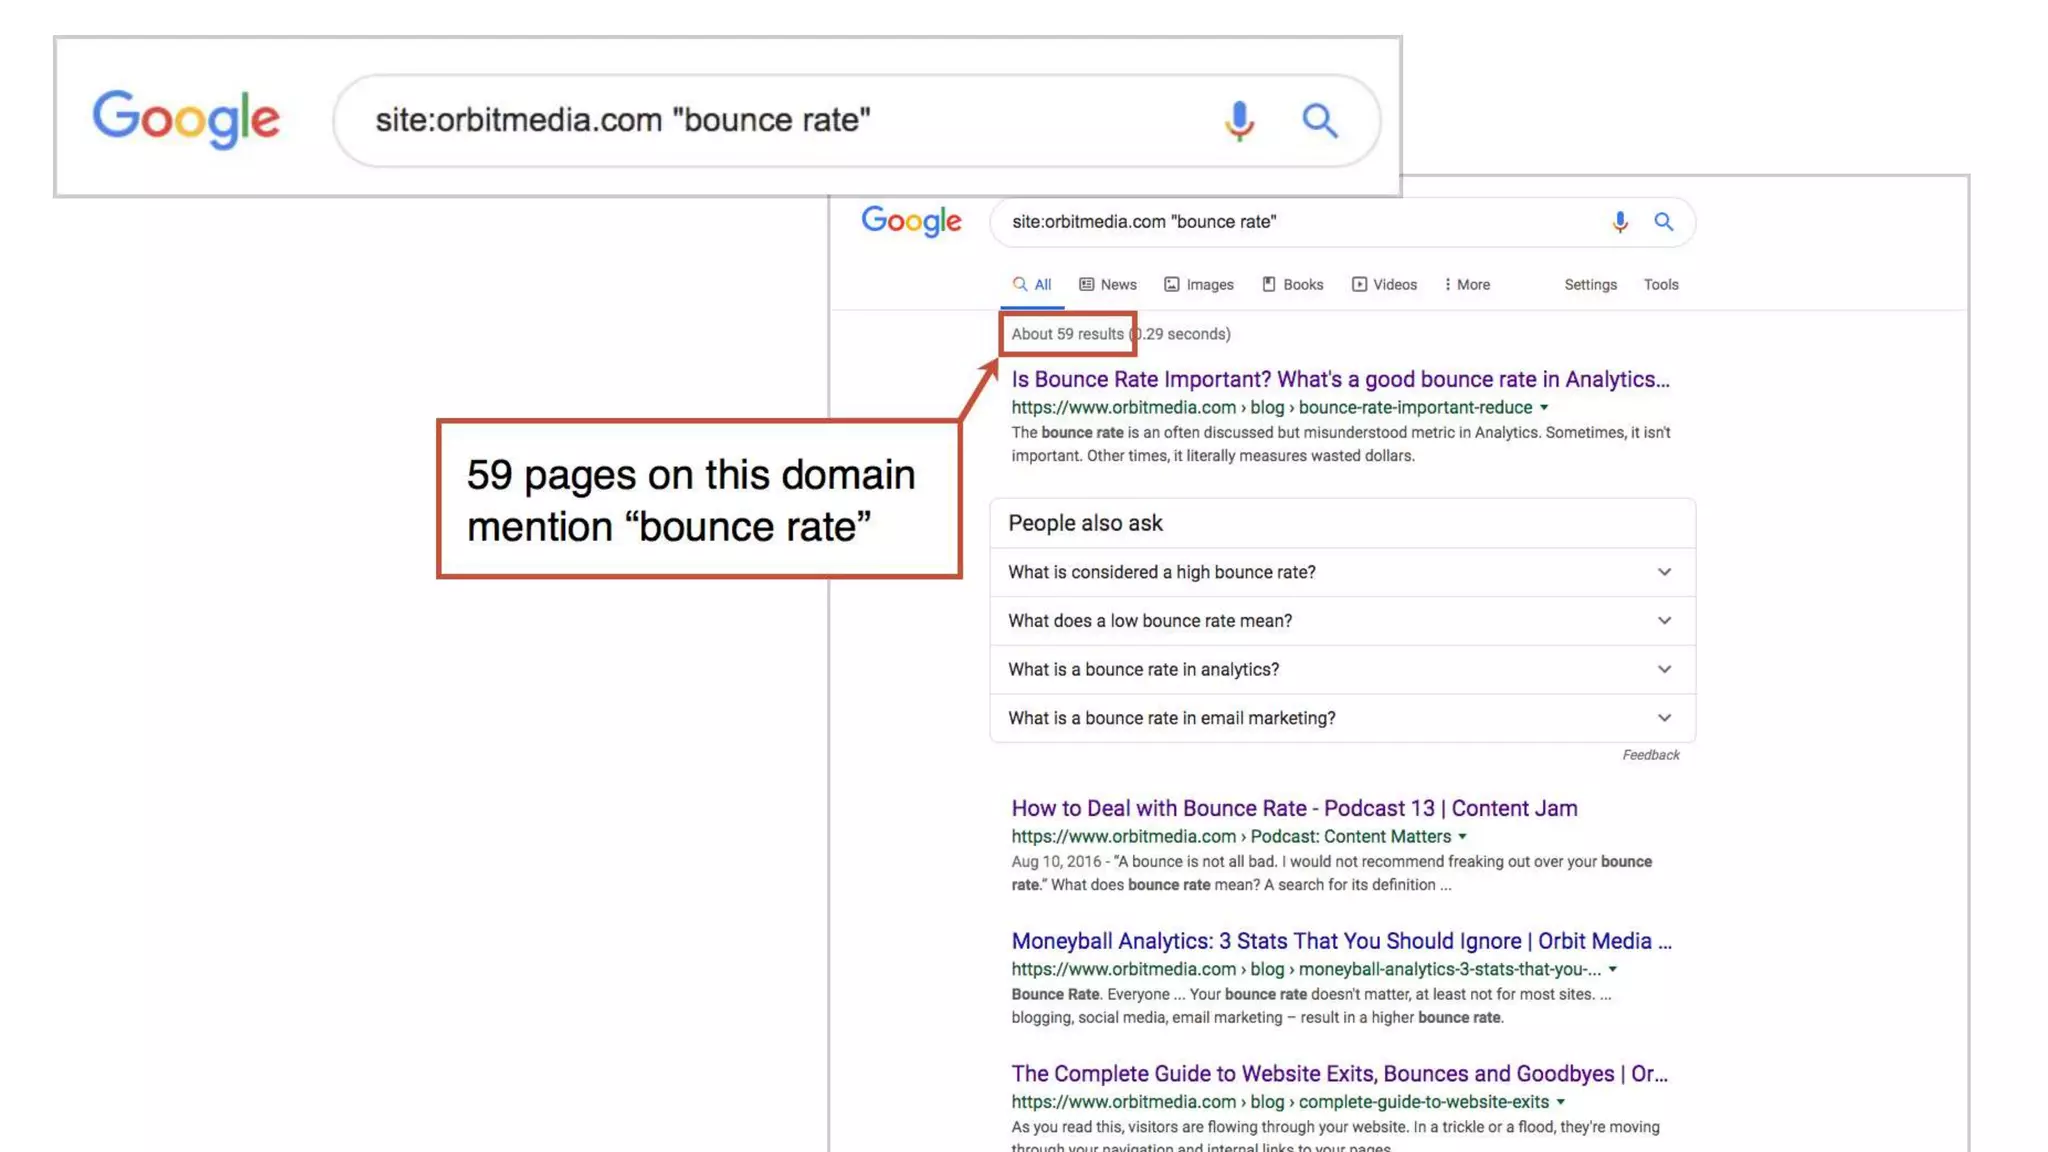Open the Books results tab

(x=1293, y=285)
